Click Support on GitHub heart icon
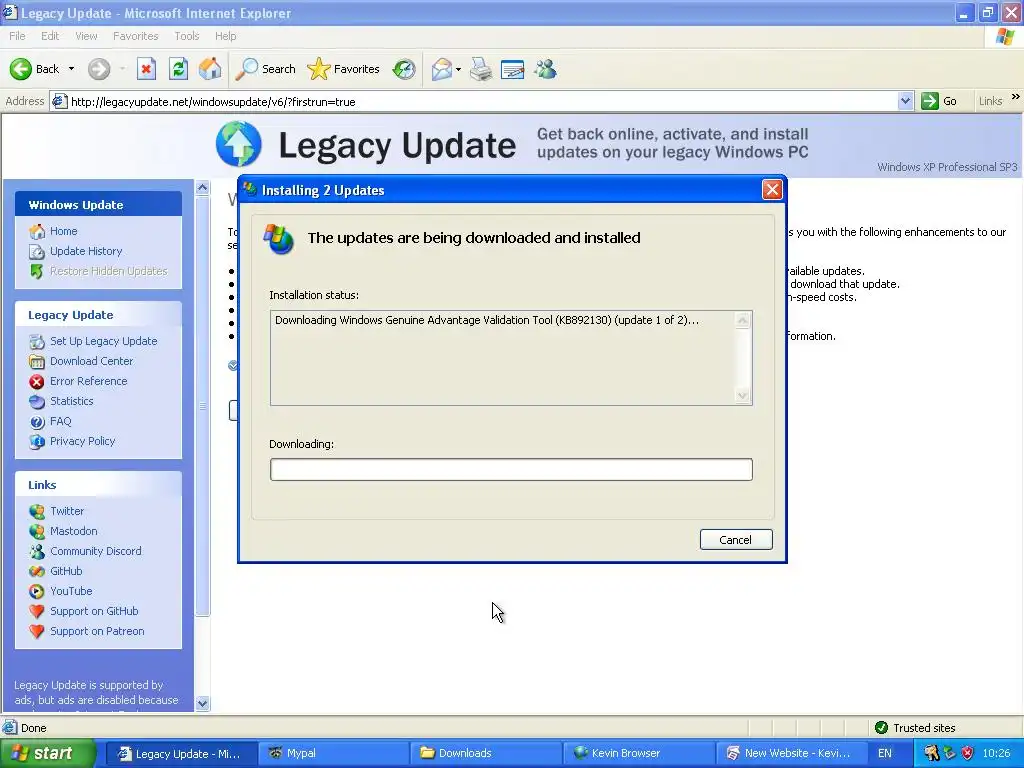 click(x=37, y=611)
